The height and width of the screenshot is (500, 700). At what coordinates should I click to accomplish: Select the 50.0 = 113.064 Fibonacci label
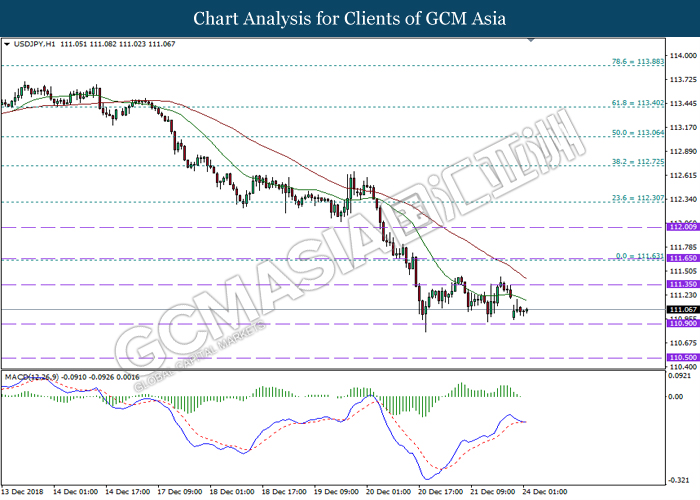tap(638, 133)
